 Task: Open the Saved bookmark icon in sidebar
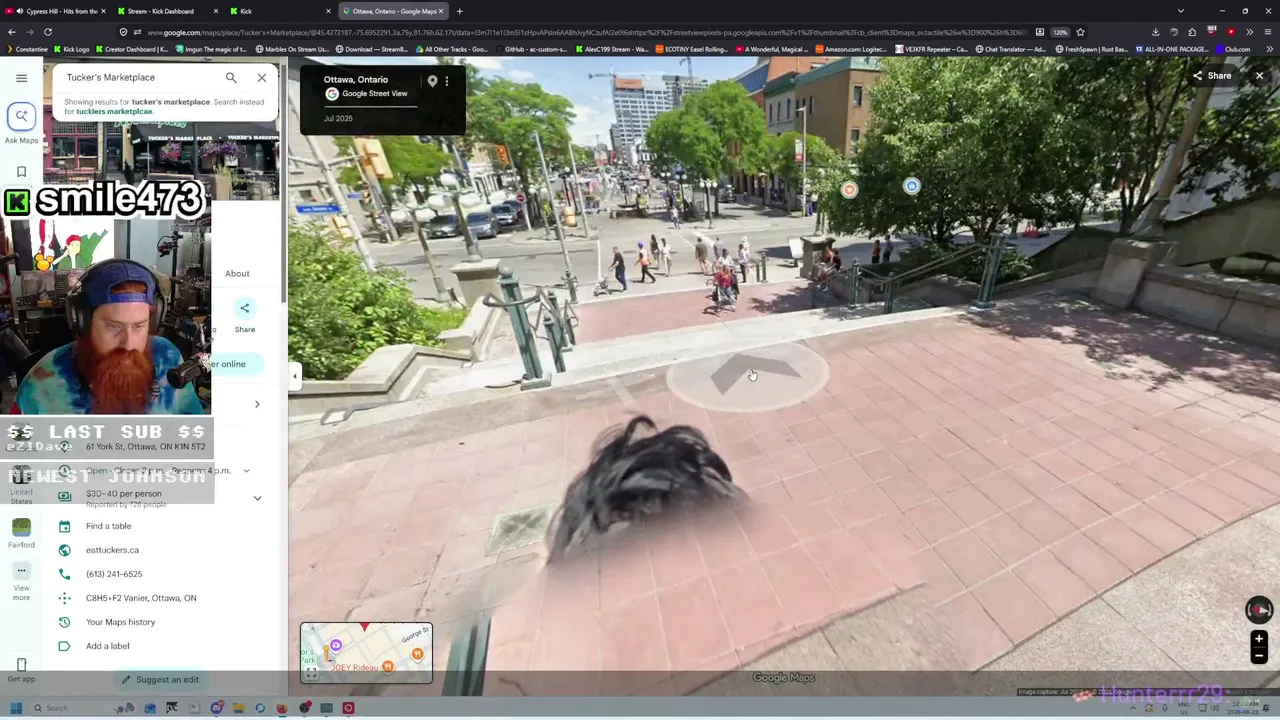pyautogui.click(x=21, y=172)
